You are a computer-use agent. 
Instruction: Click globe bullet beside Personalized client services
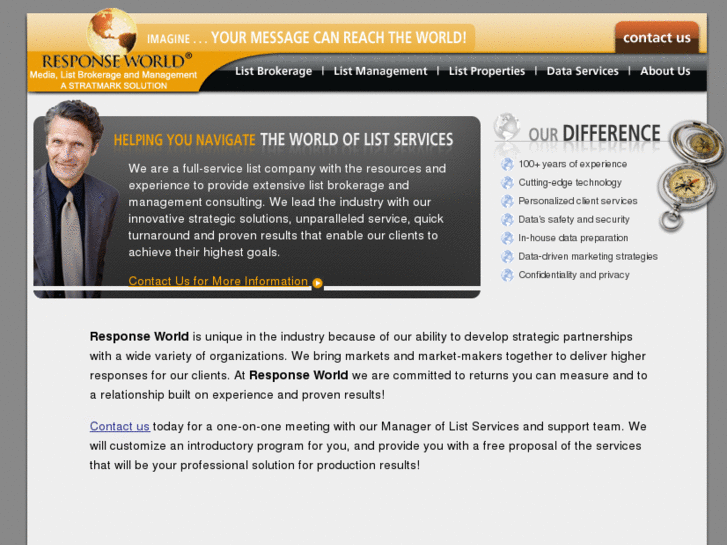tap(507, 201)
